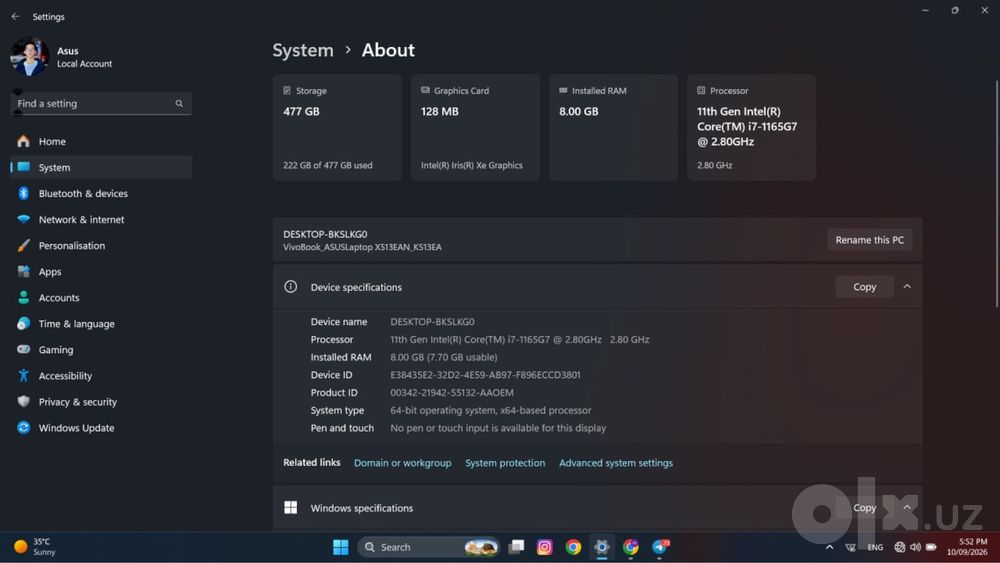Open Telegram from the taskbar
Viewport: 1000px width, 563px height.
point(660,547)
